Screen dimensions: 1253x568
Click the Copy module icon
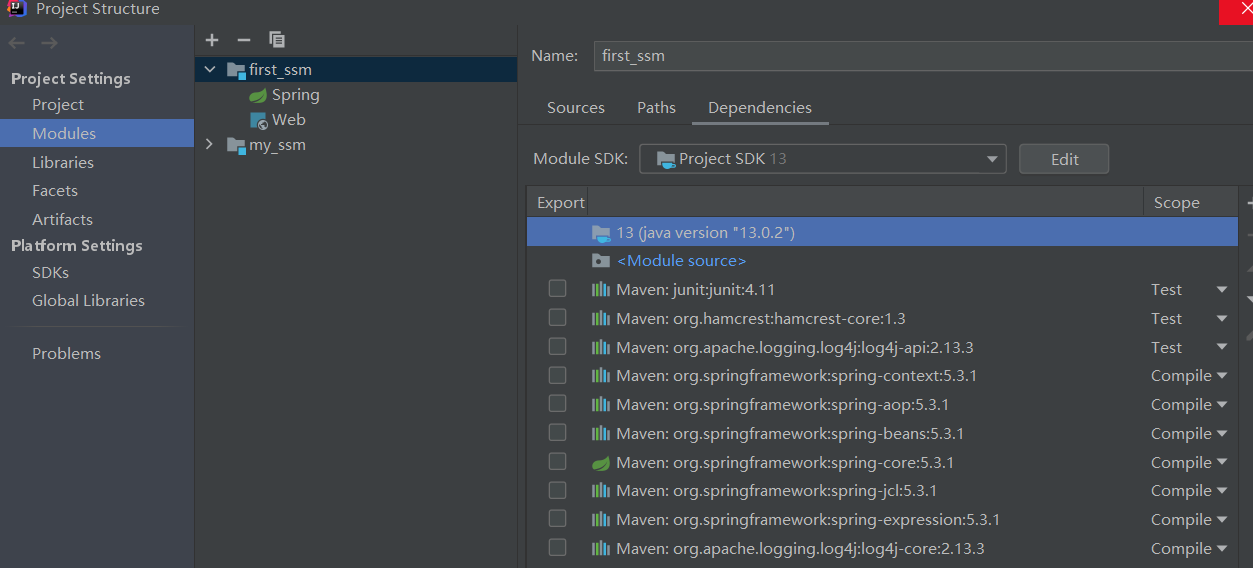click(277, 40)
